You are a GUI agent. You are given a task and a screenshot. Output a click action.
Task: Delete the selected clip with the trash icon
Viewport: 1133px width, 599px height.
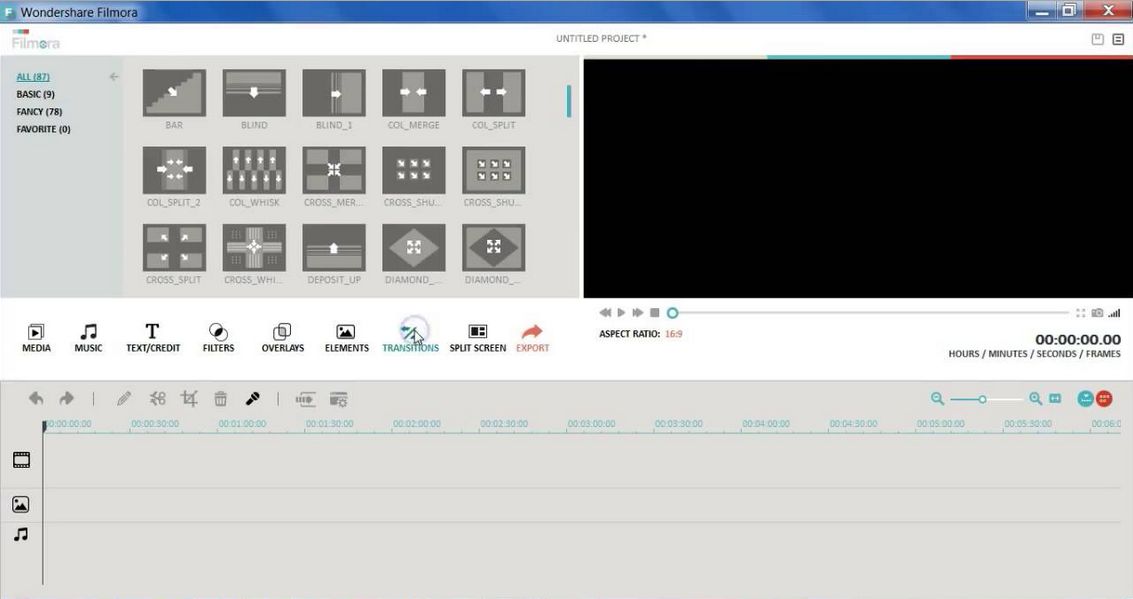coord(221,398)
